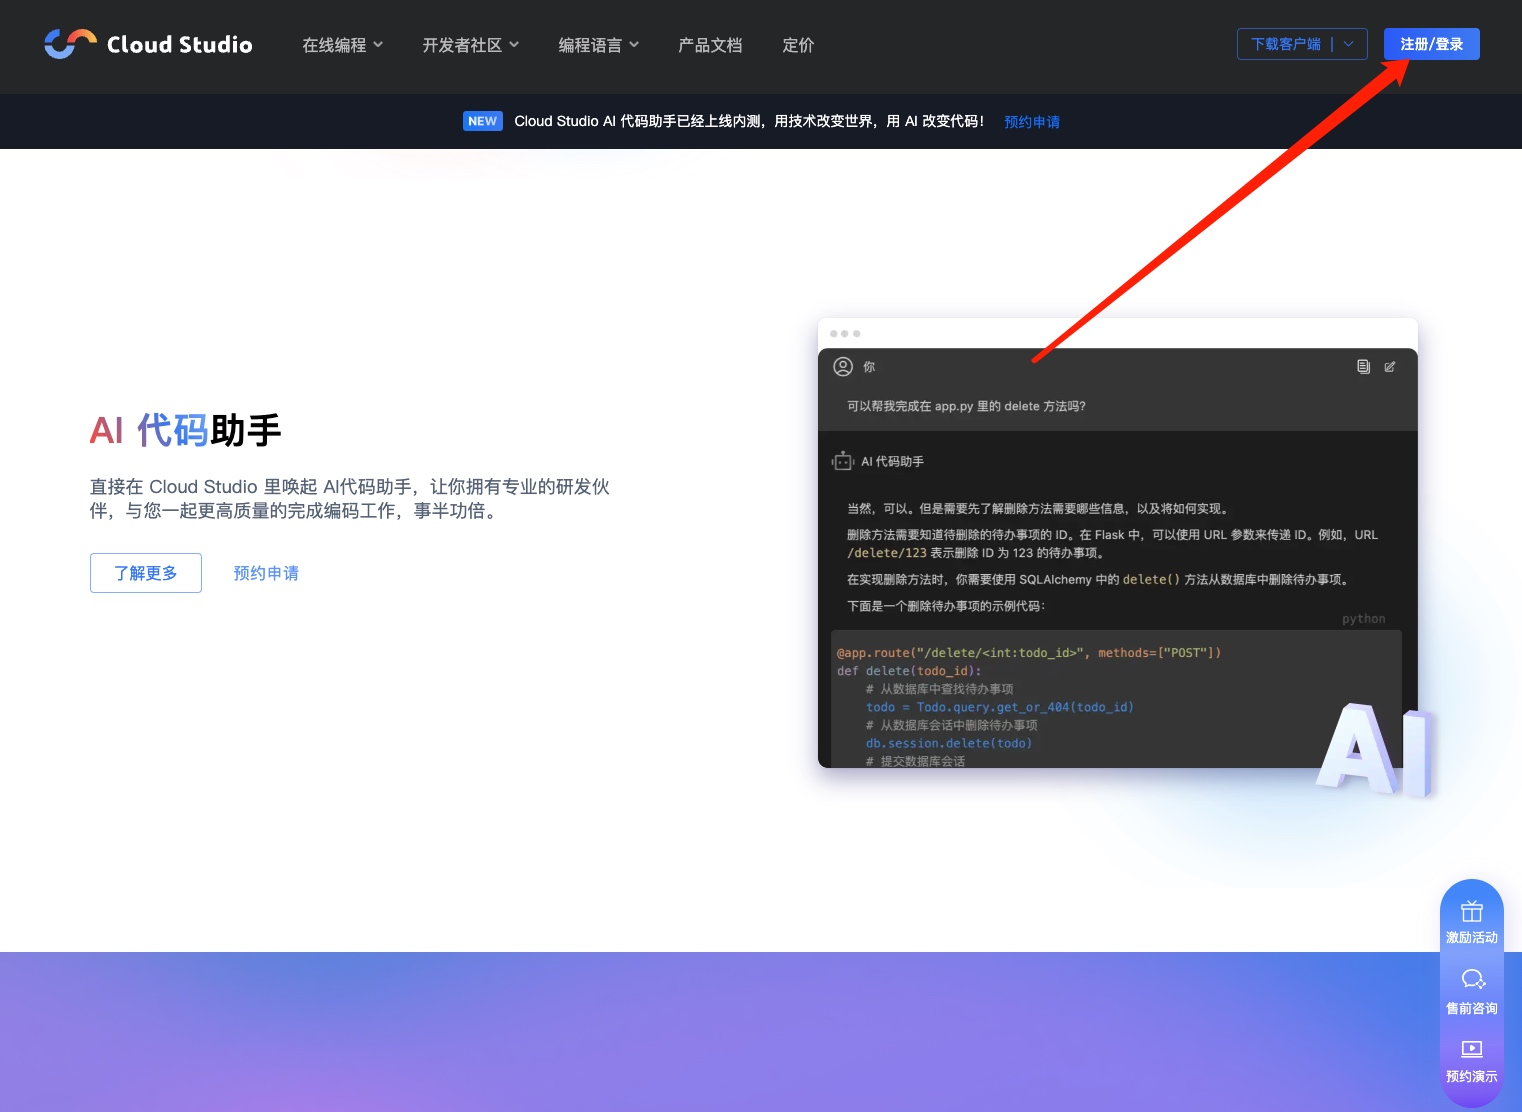Image resolution: width=1522 pixels, height=1112 pixels.
Task: Expand the 在线编程 dropdown menu
Action: (343, 45)
